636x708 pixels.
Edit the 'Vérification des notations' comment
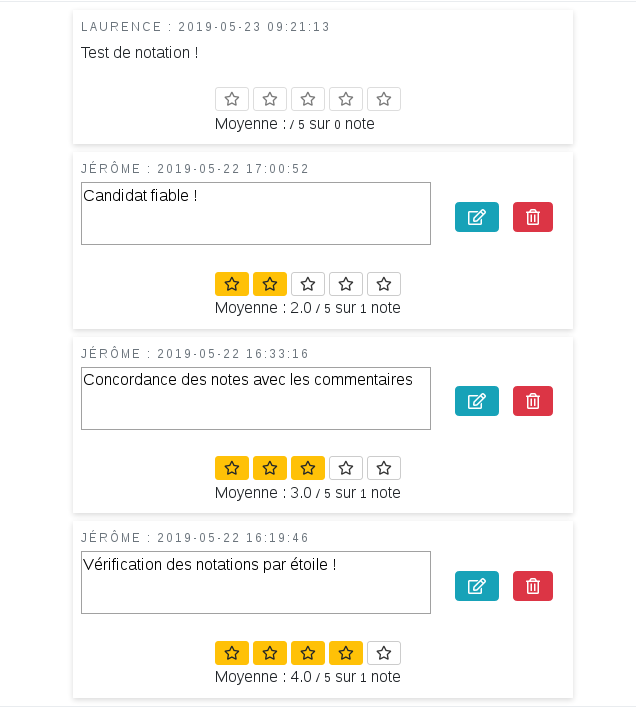(477, 586)
